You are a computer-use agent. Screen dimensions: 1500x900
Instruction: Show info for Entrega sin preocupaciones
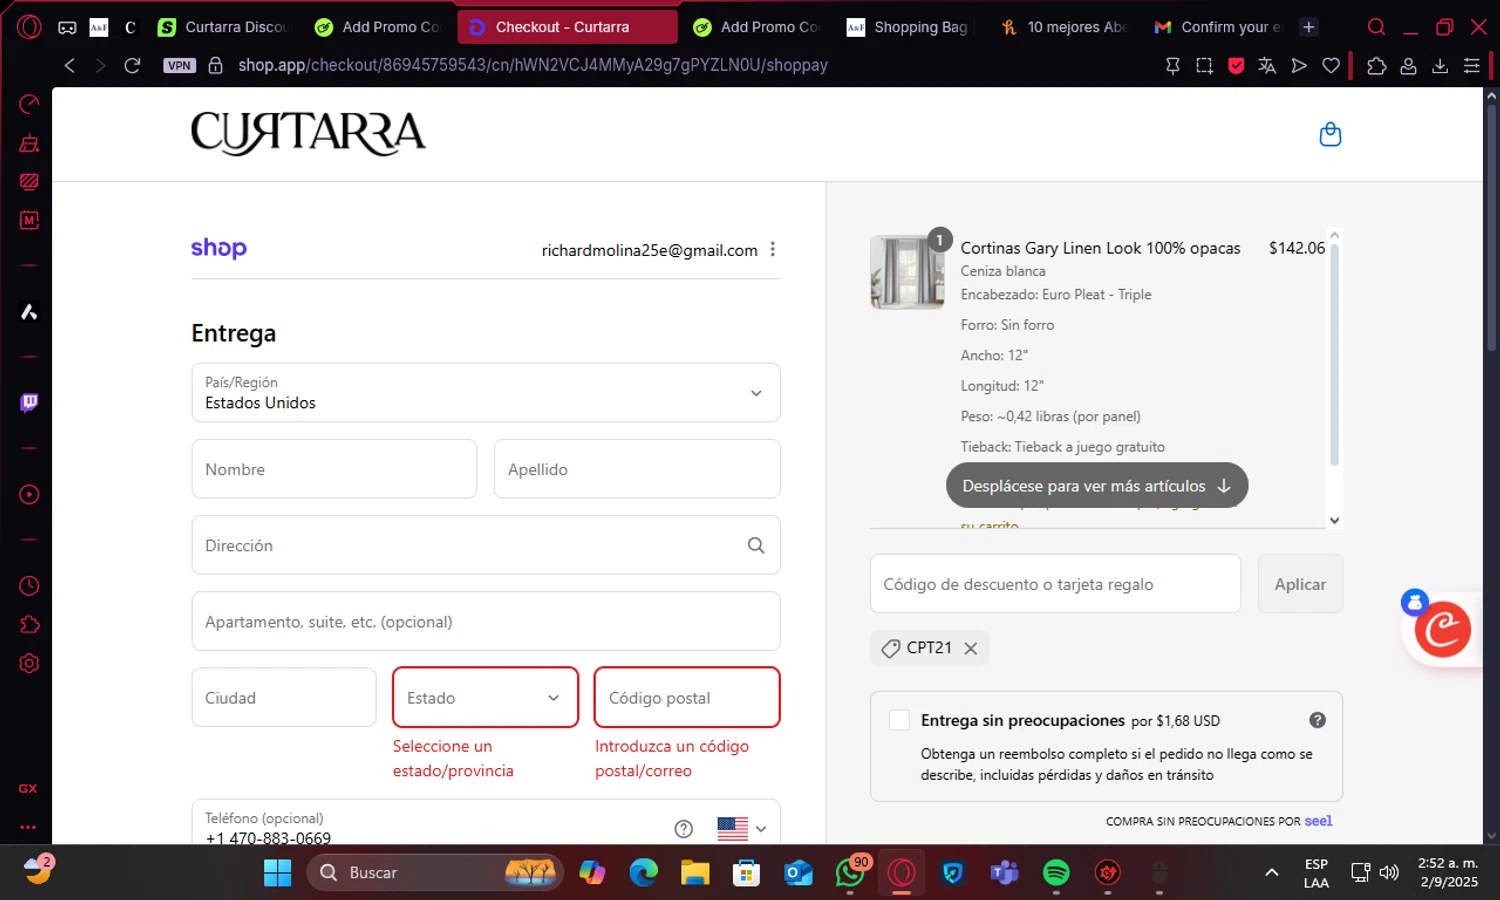(x=1318, y=720)
